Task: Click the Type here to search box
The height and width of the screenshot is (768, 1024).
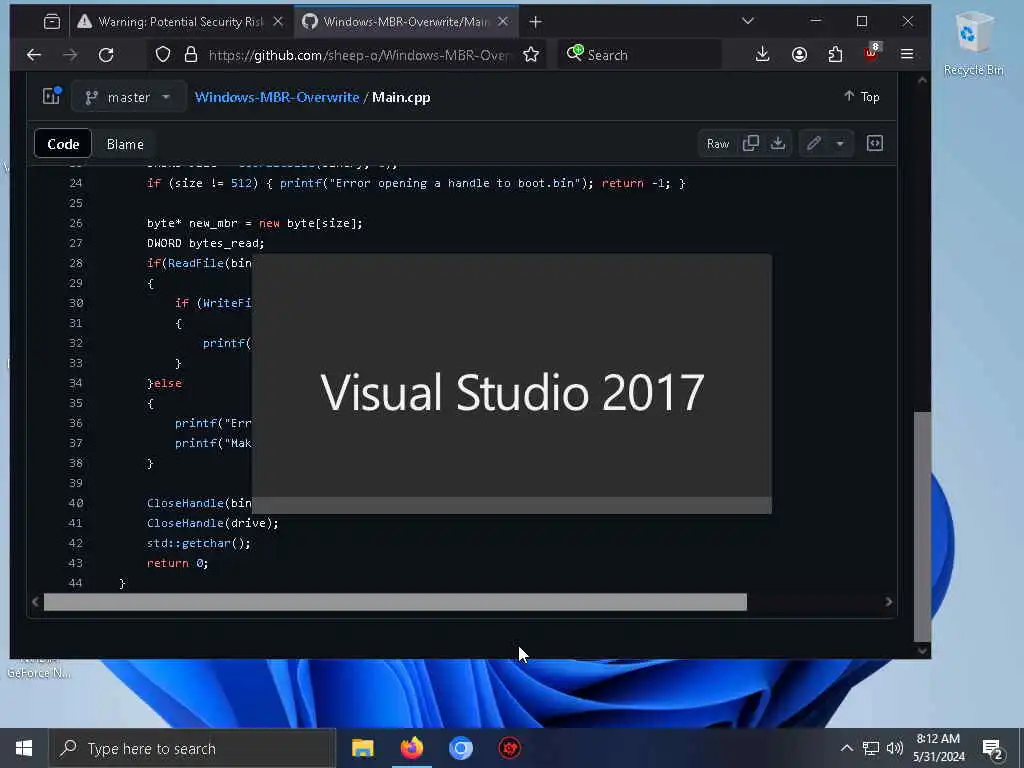Action: click(192, 748)
